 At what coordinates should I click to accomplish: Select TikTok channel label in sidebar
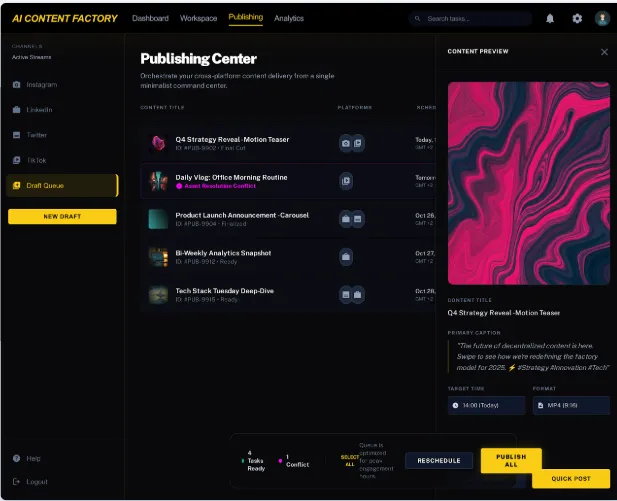point(36,160)
